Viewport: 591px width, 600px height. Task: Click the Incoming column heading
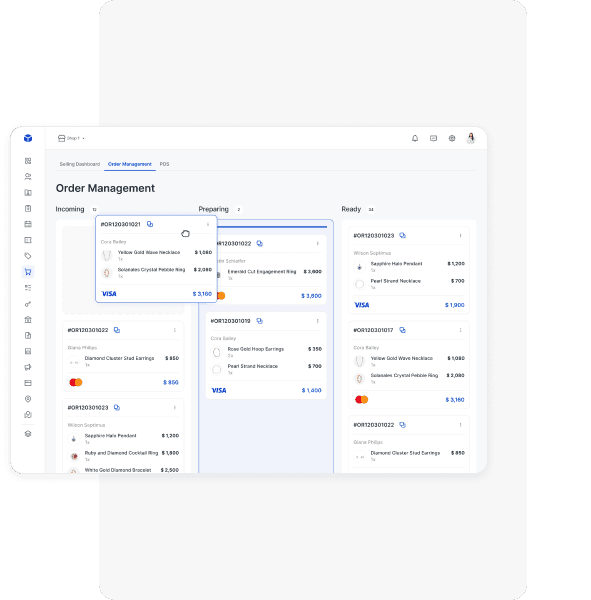pos(70,209)
